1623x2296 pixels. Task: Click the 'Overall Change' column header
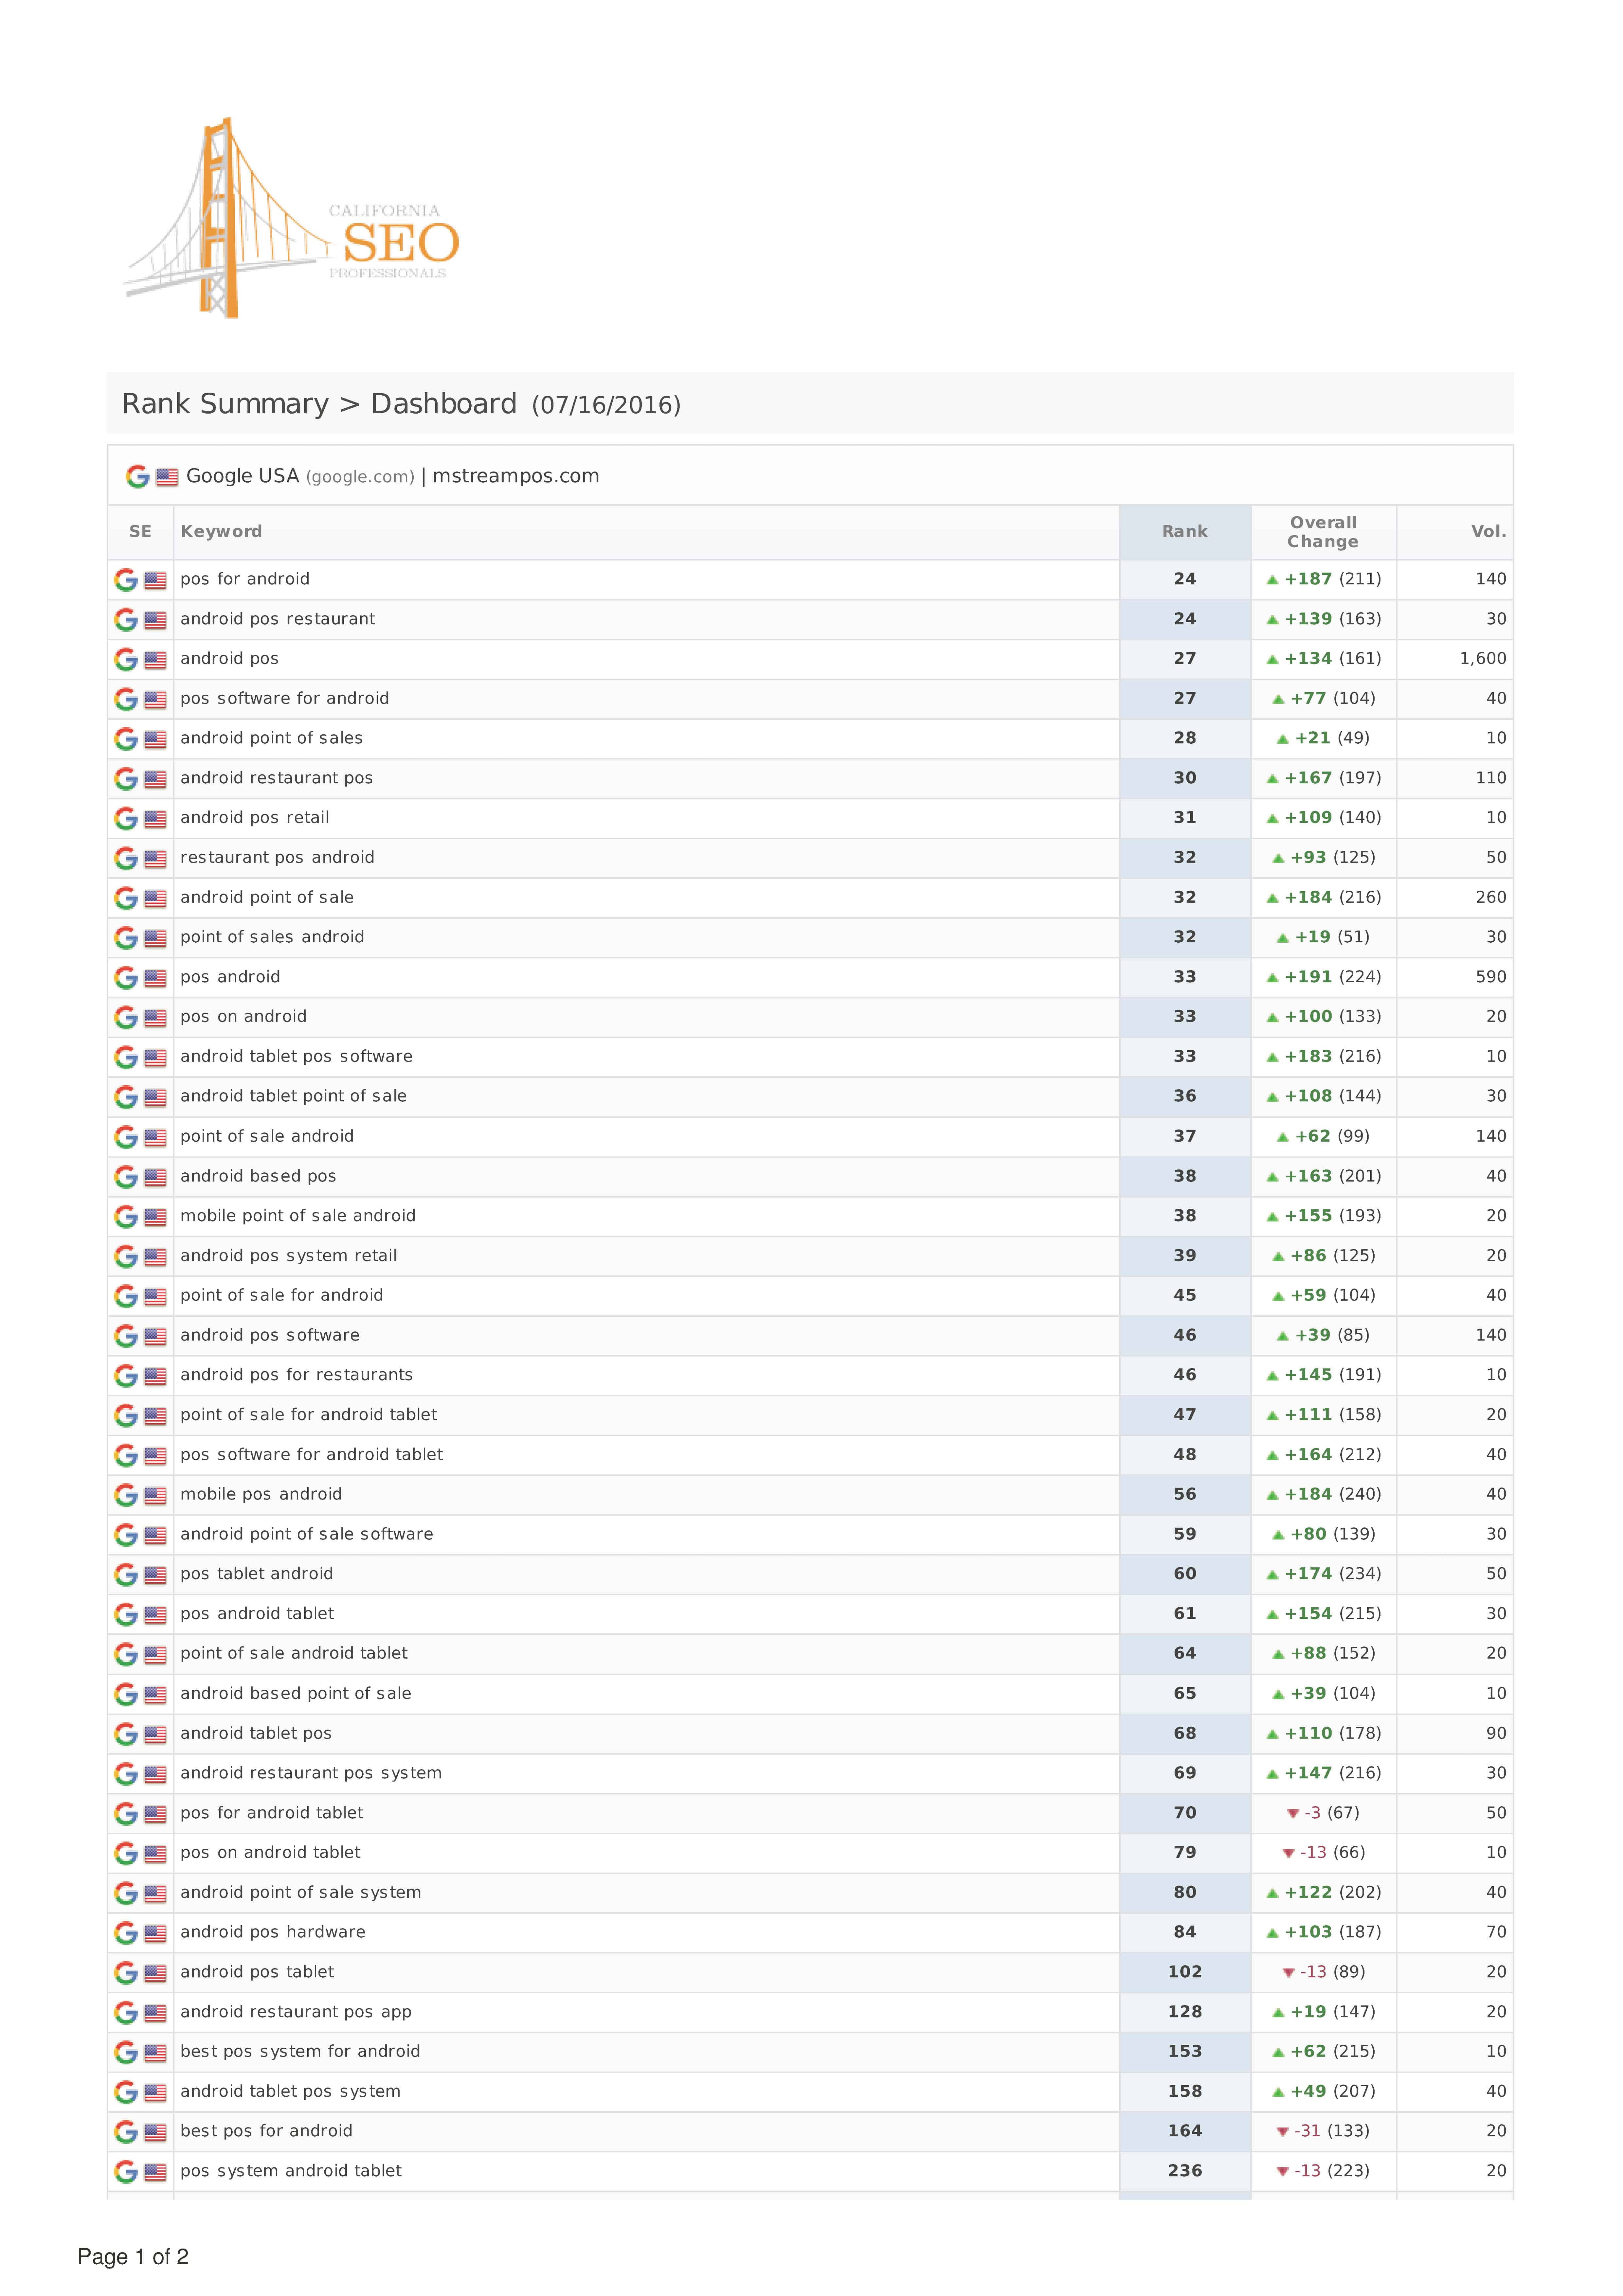pyautogui.click(x=1323, y=532)
